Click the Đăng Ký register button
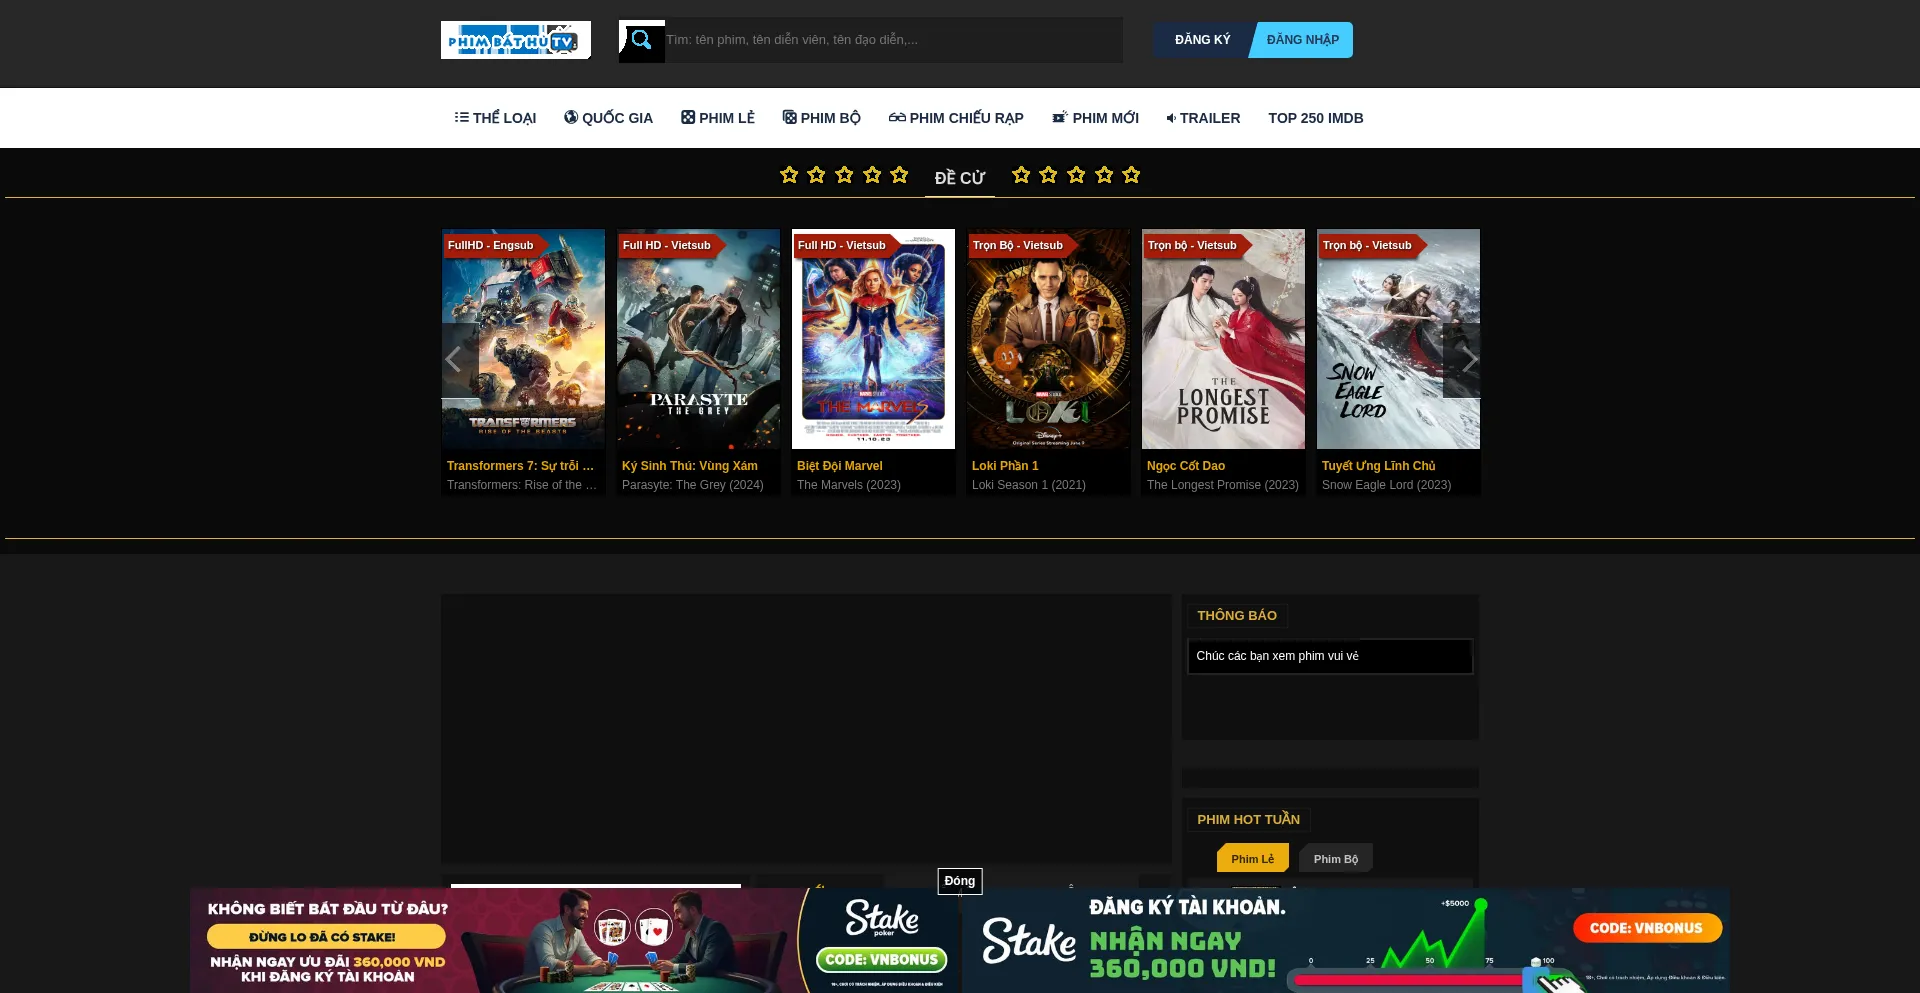1920x993 pixels. (1202, 40)
